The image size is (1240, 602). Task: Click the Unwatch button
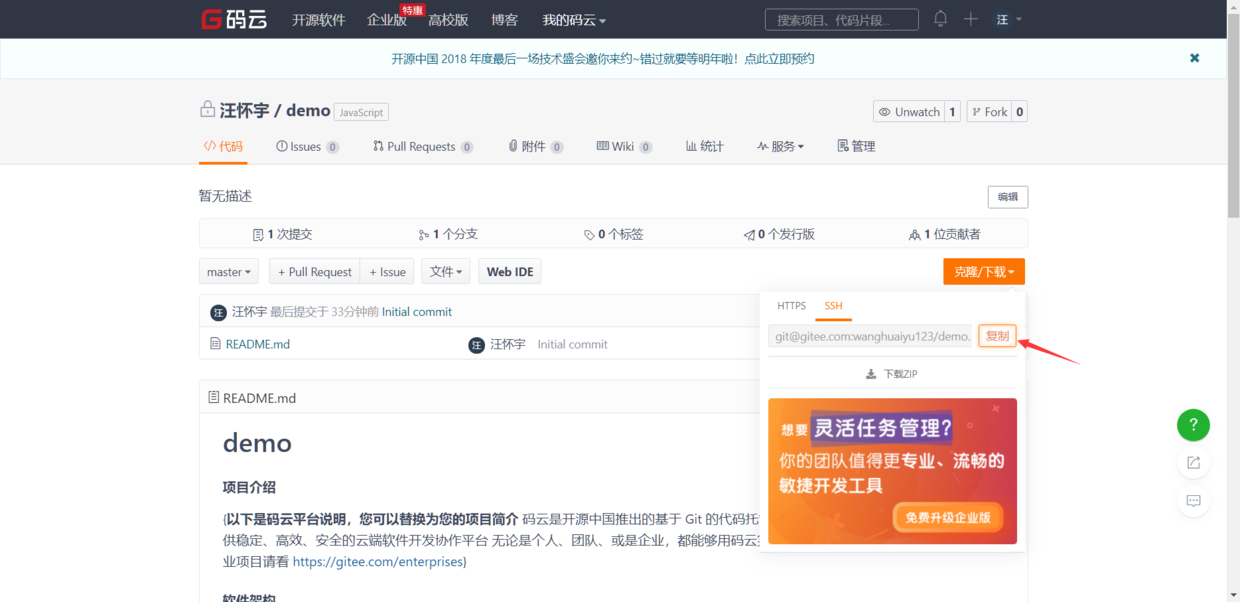point(909,112)
